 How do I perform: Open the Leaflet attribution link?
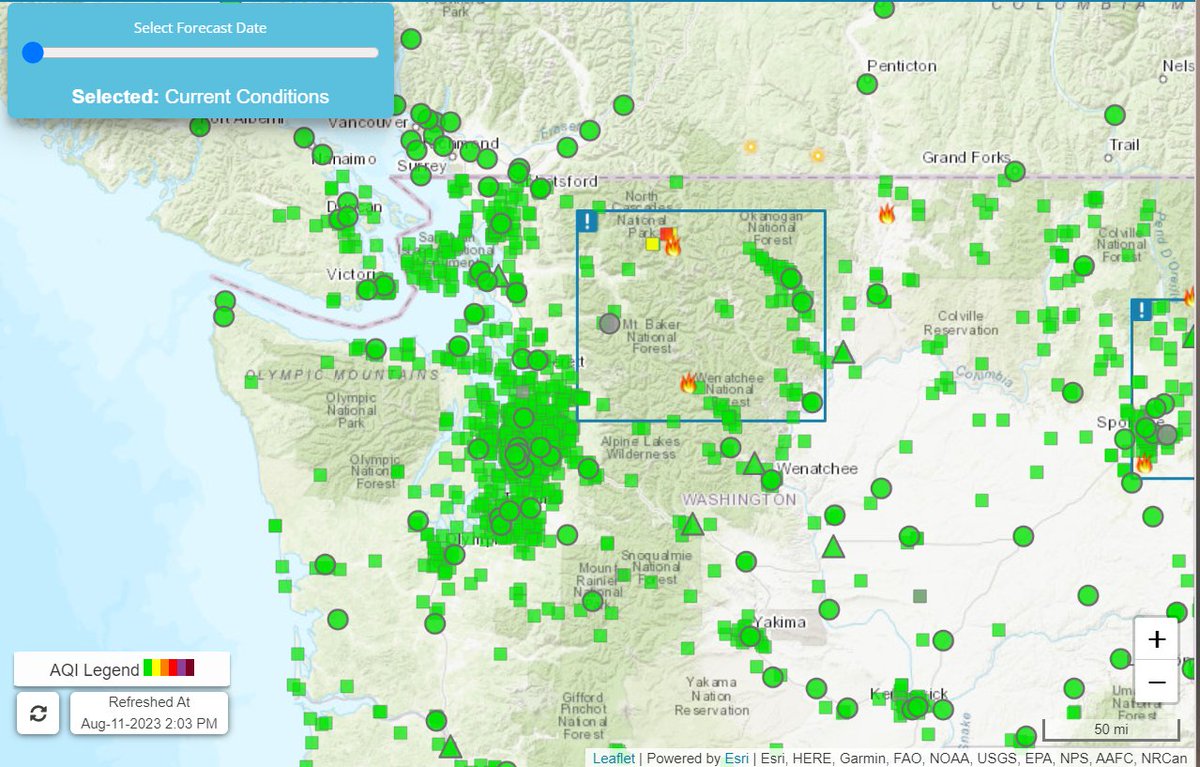[612, 758]
